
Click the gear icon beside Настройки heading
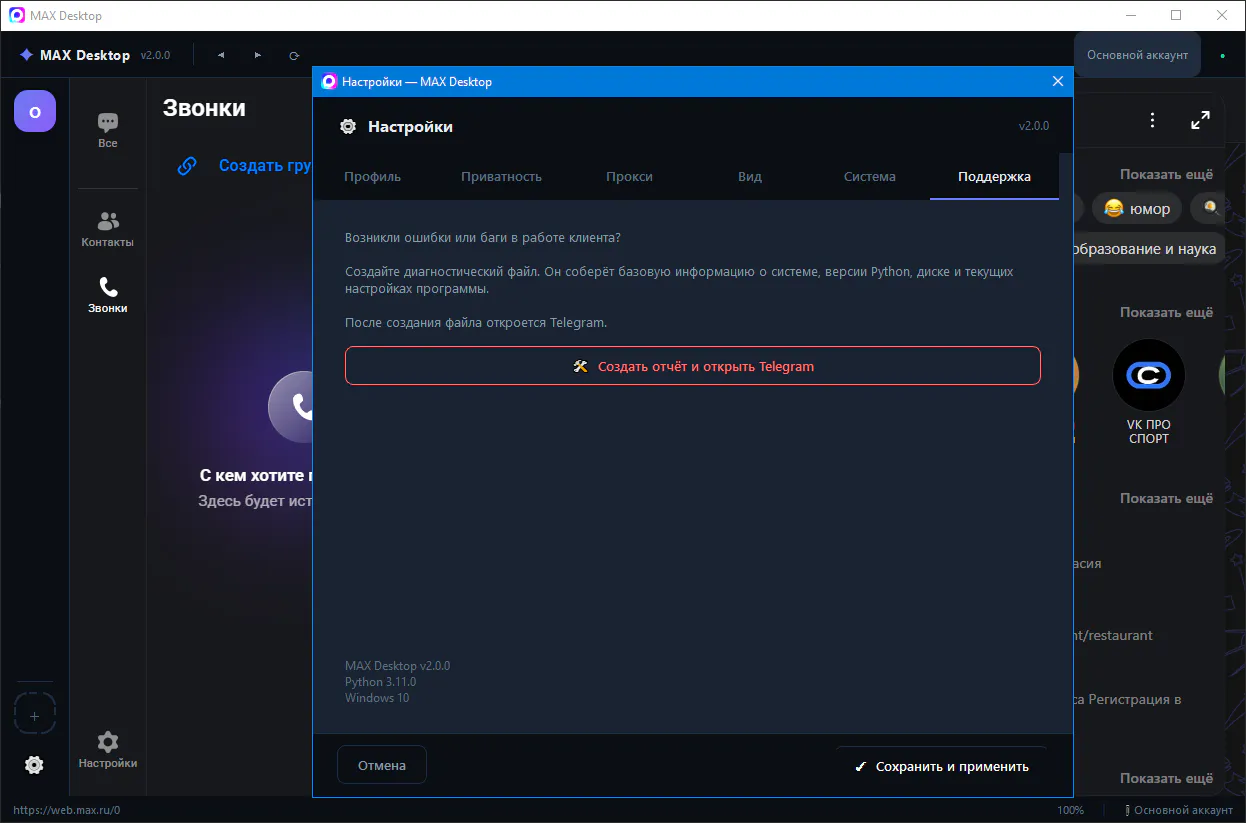tap(348, 127)
